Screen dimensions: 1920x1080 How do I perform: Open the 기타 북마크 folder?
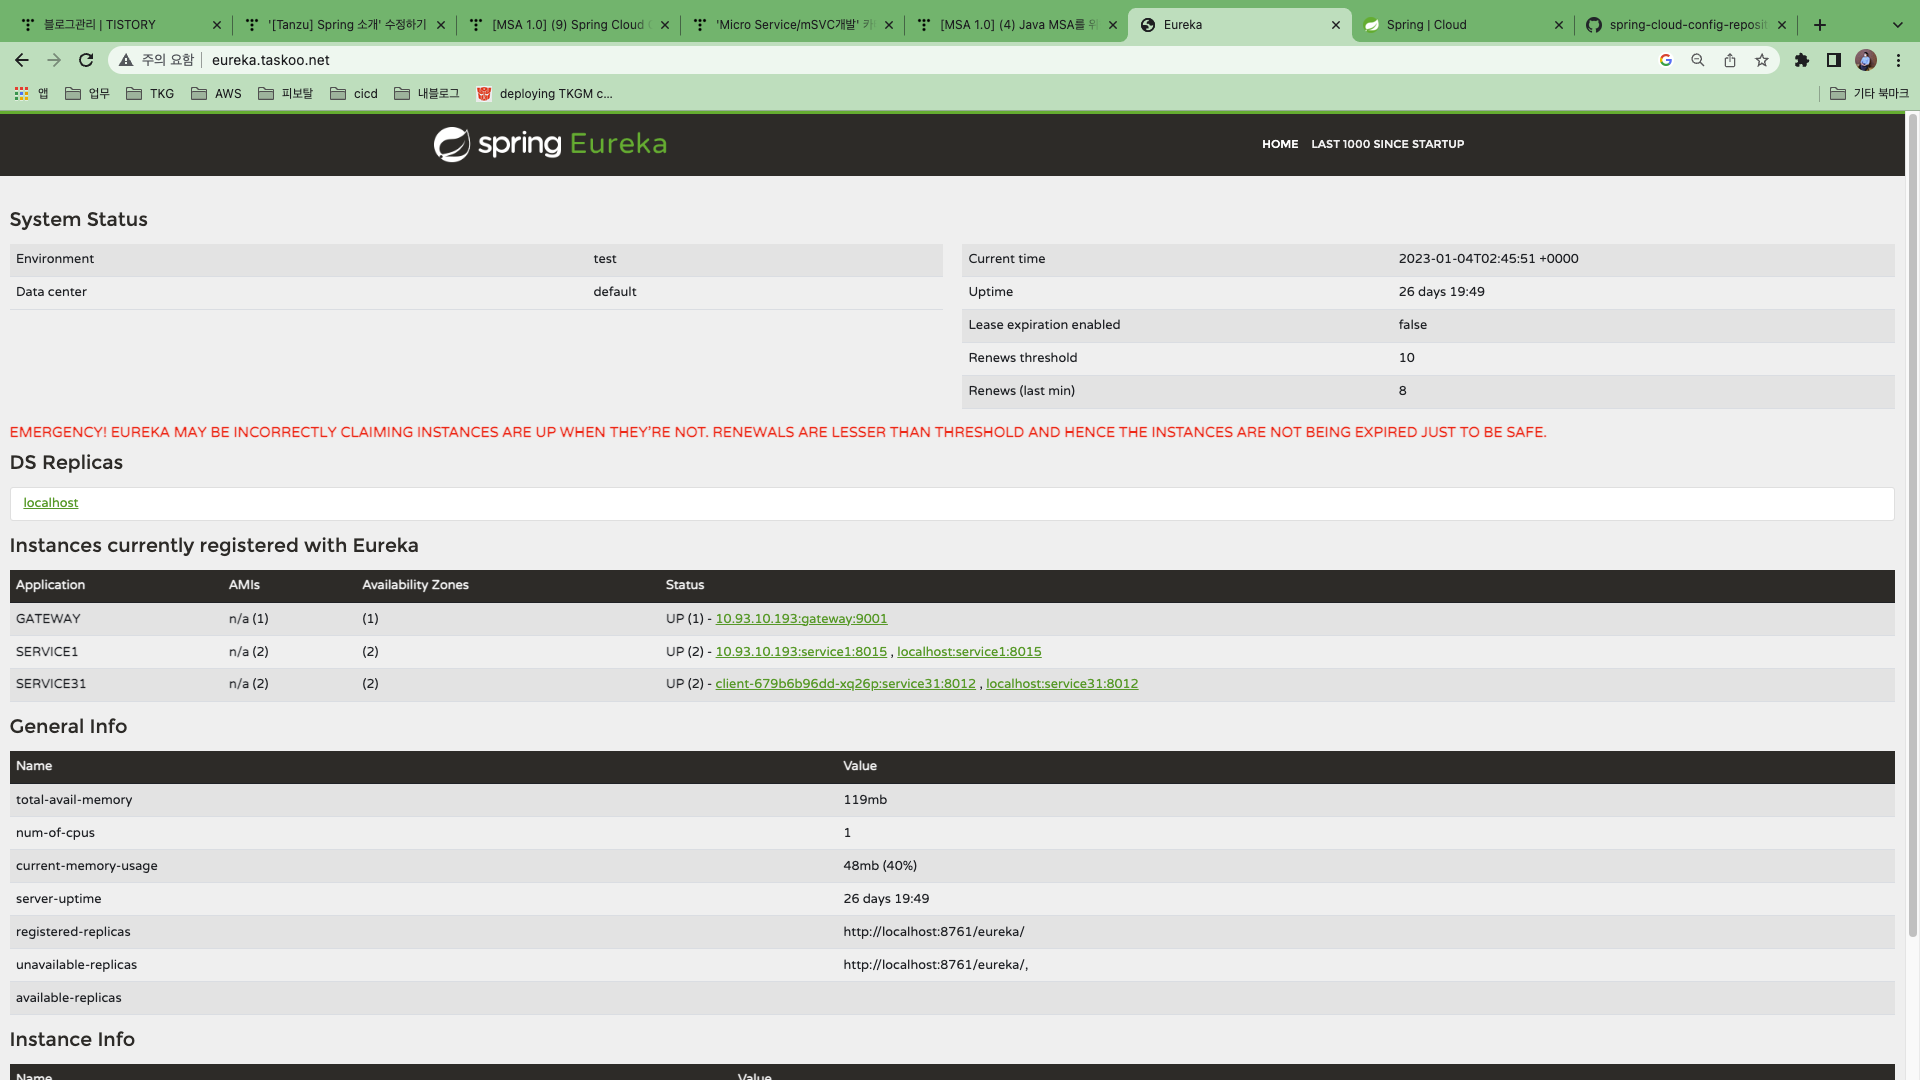pos(1869,94)
